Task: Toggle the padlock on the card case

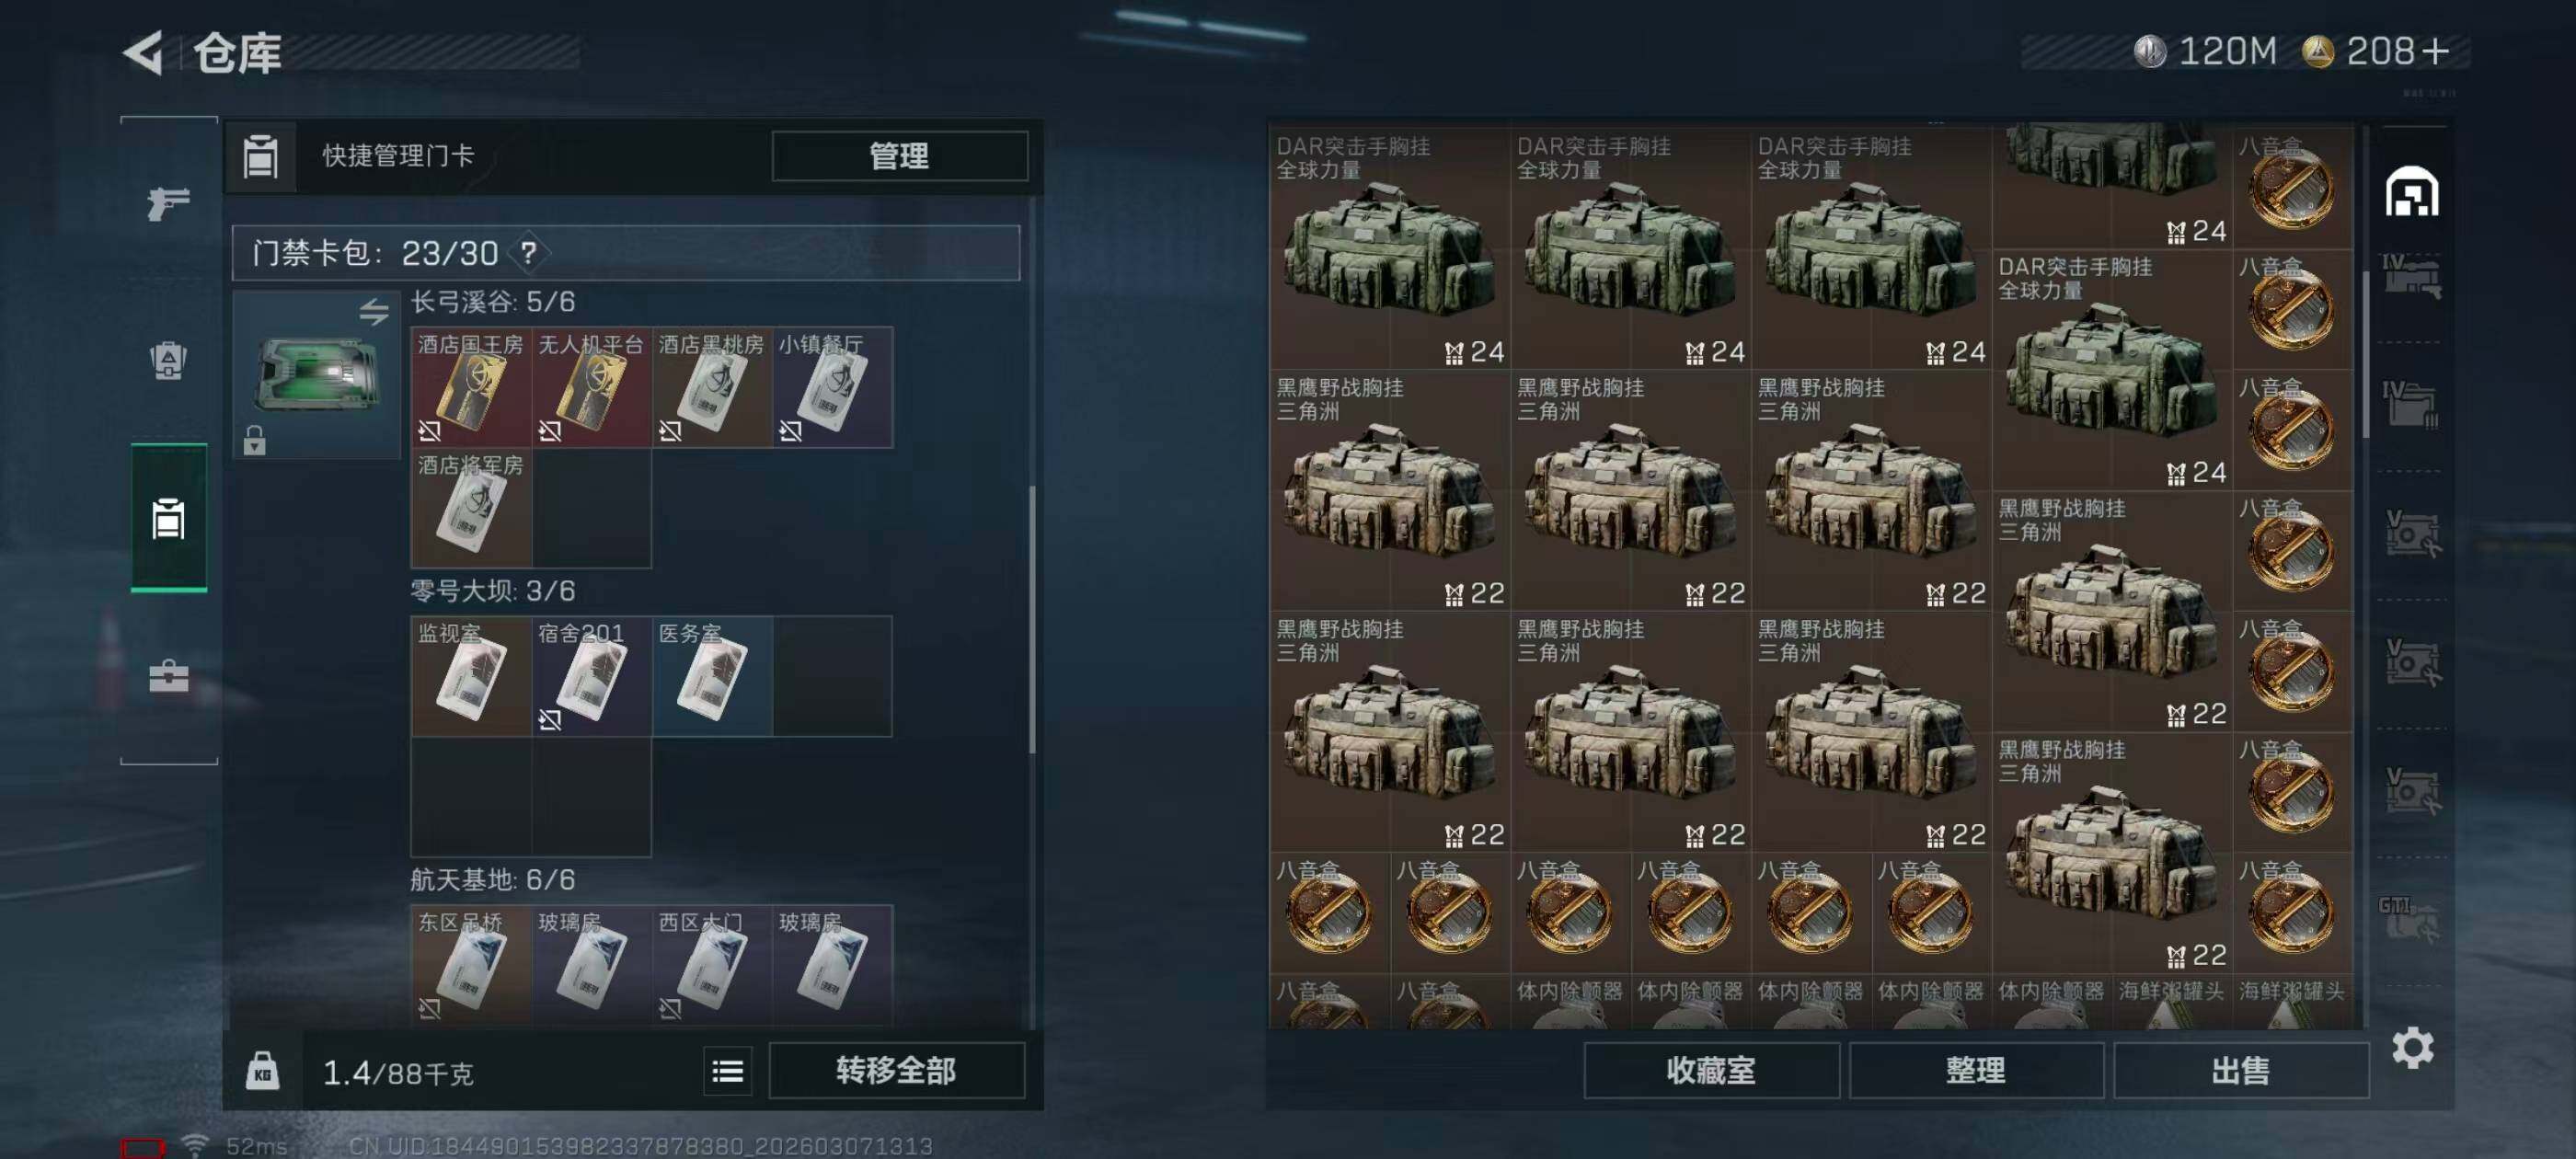Action: (255, 440)
